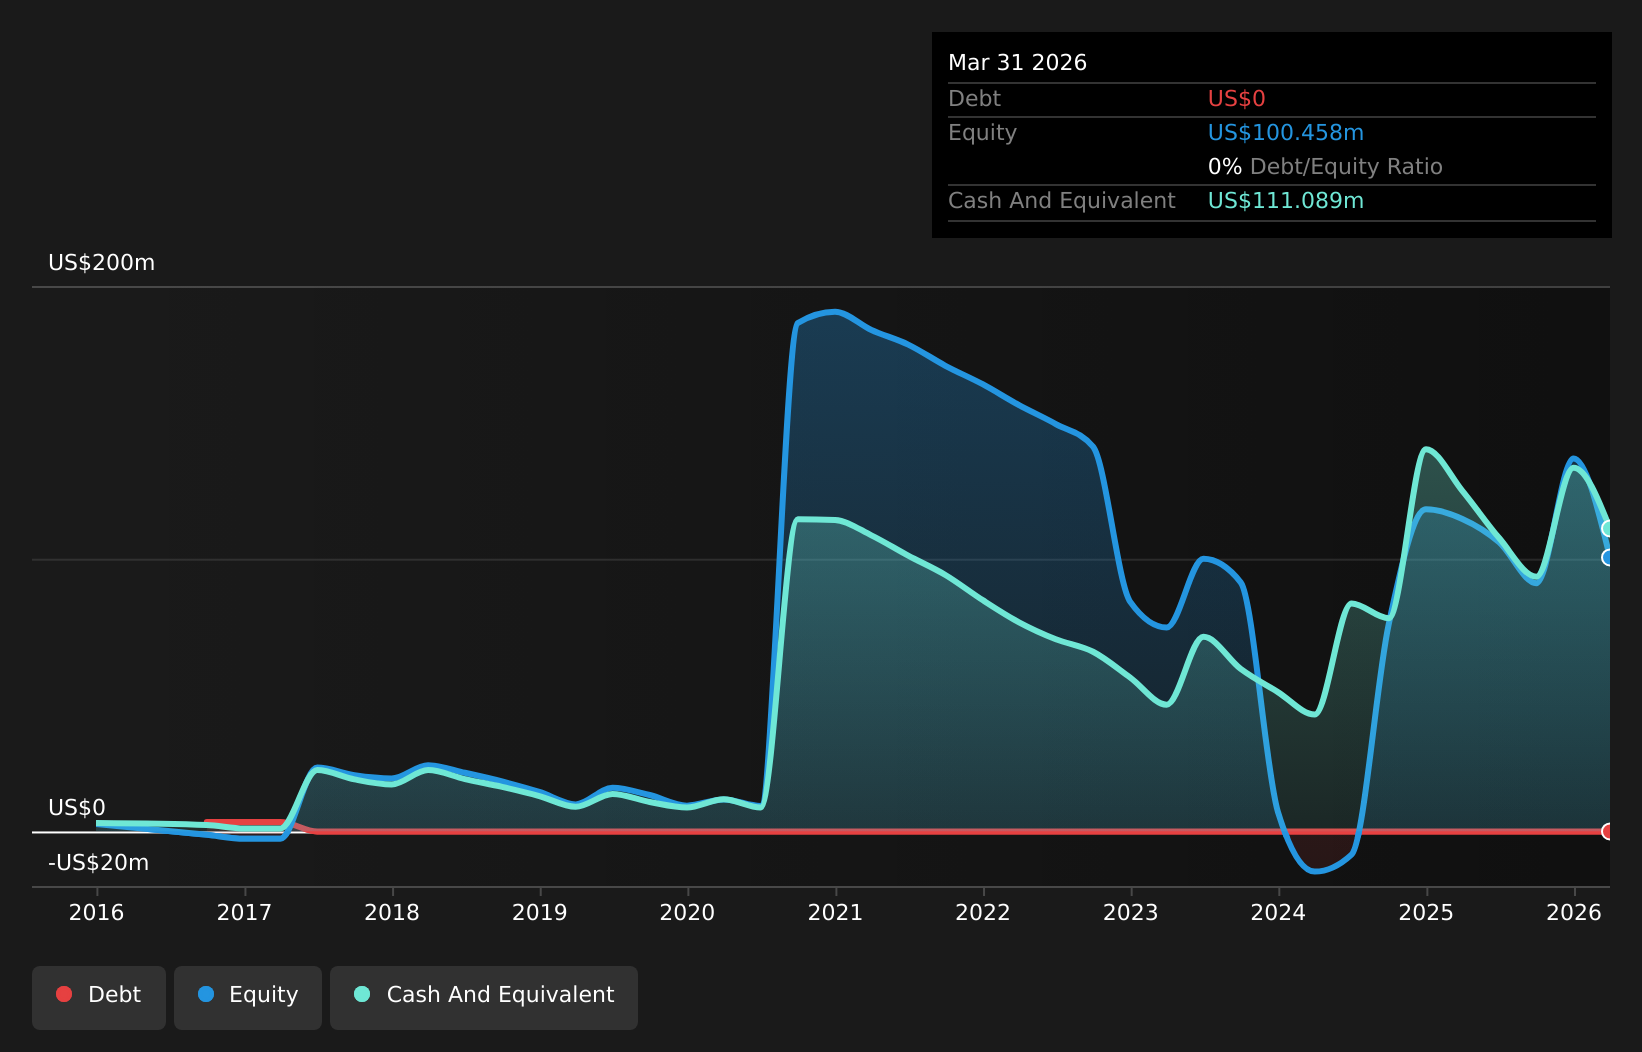Click the 2025 x-axis label
This screenshot has height=1052, width=1642.
[x=1427, y=912]
